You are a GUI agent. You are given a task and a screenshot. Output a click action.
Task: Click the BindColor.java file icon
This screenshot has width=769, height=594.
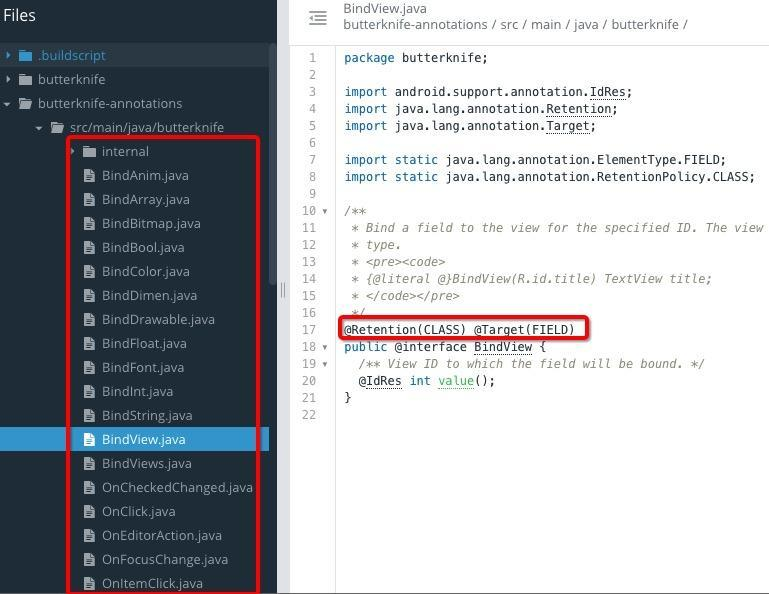89,272
